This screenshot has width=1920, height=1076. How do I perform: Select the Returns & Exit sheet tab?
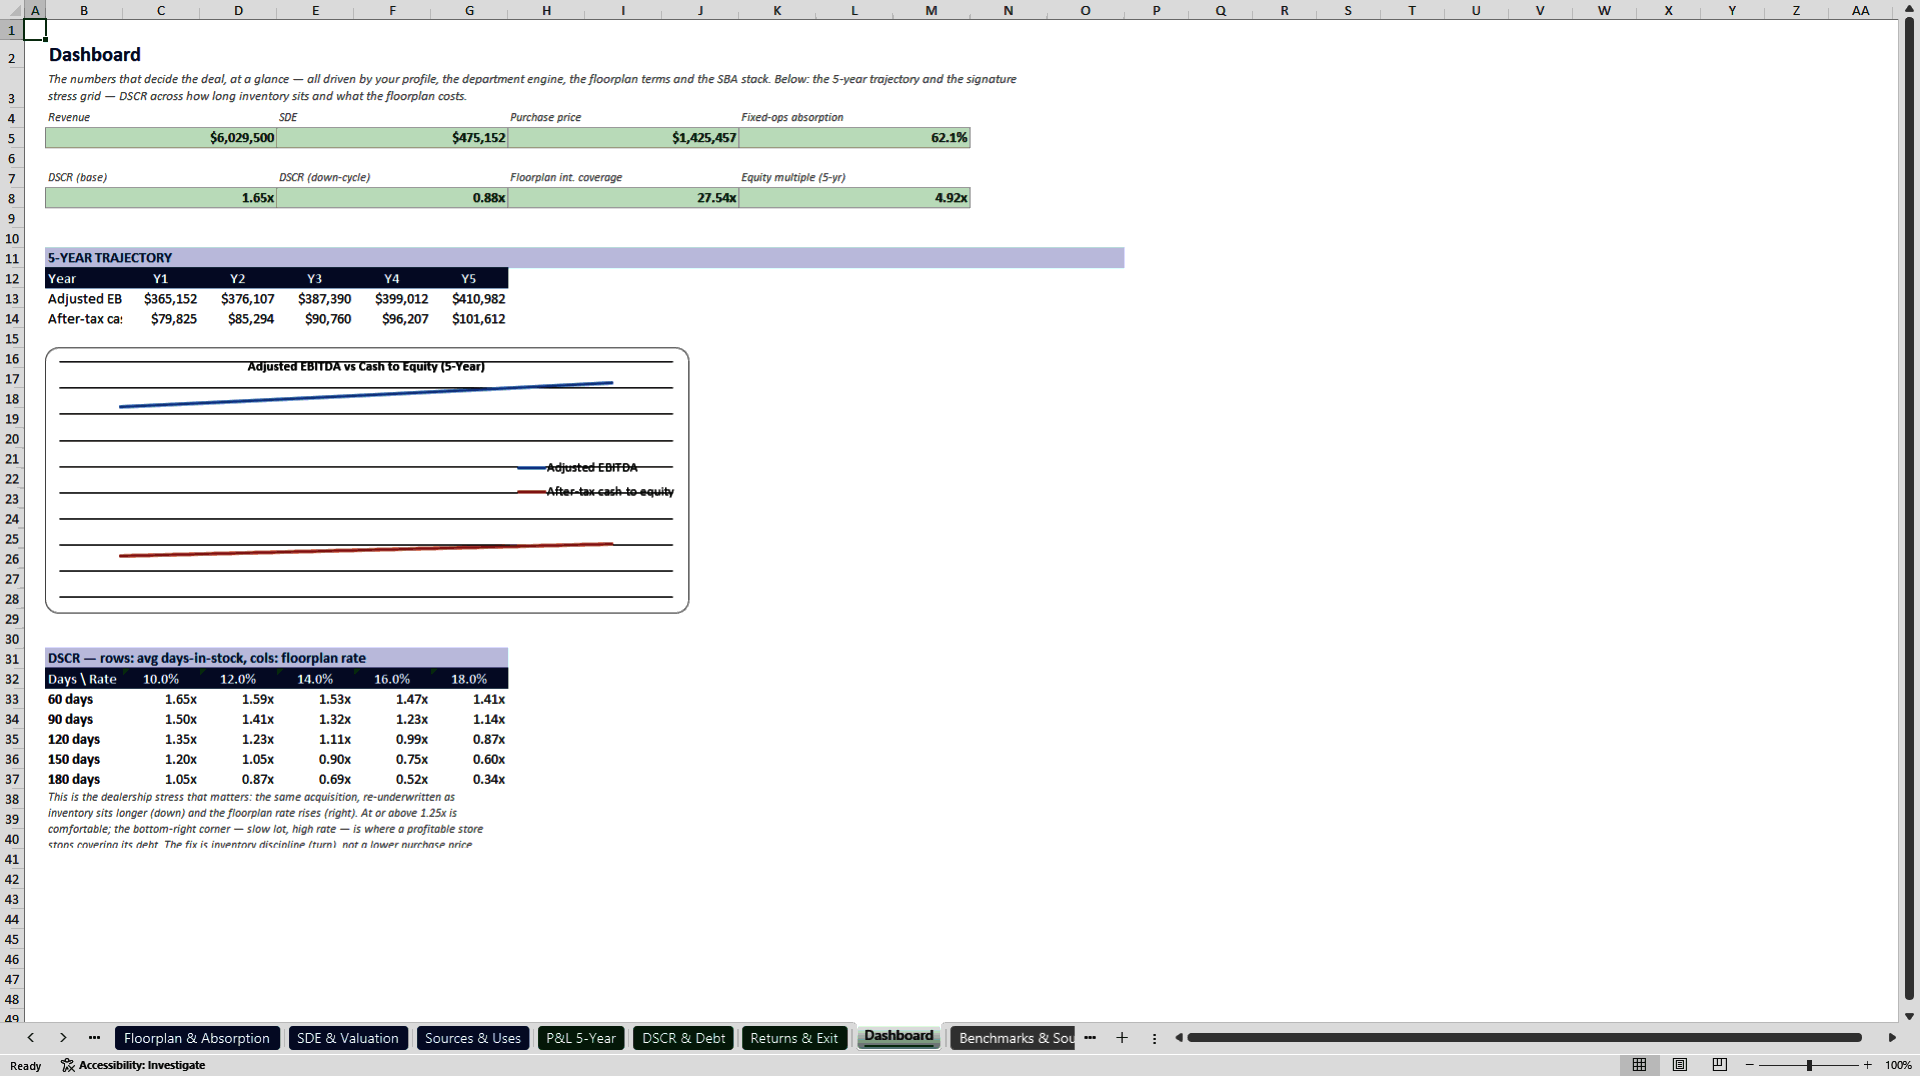coord(794,1038)
